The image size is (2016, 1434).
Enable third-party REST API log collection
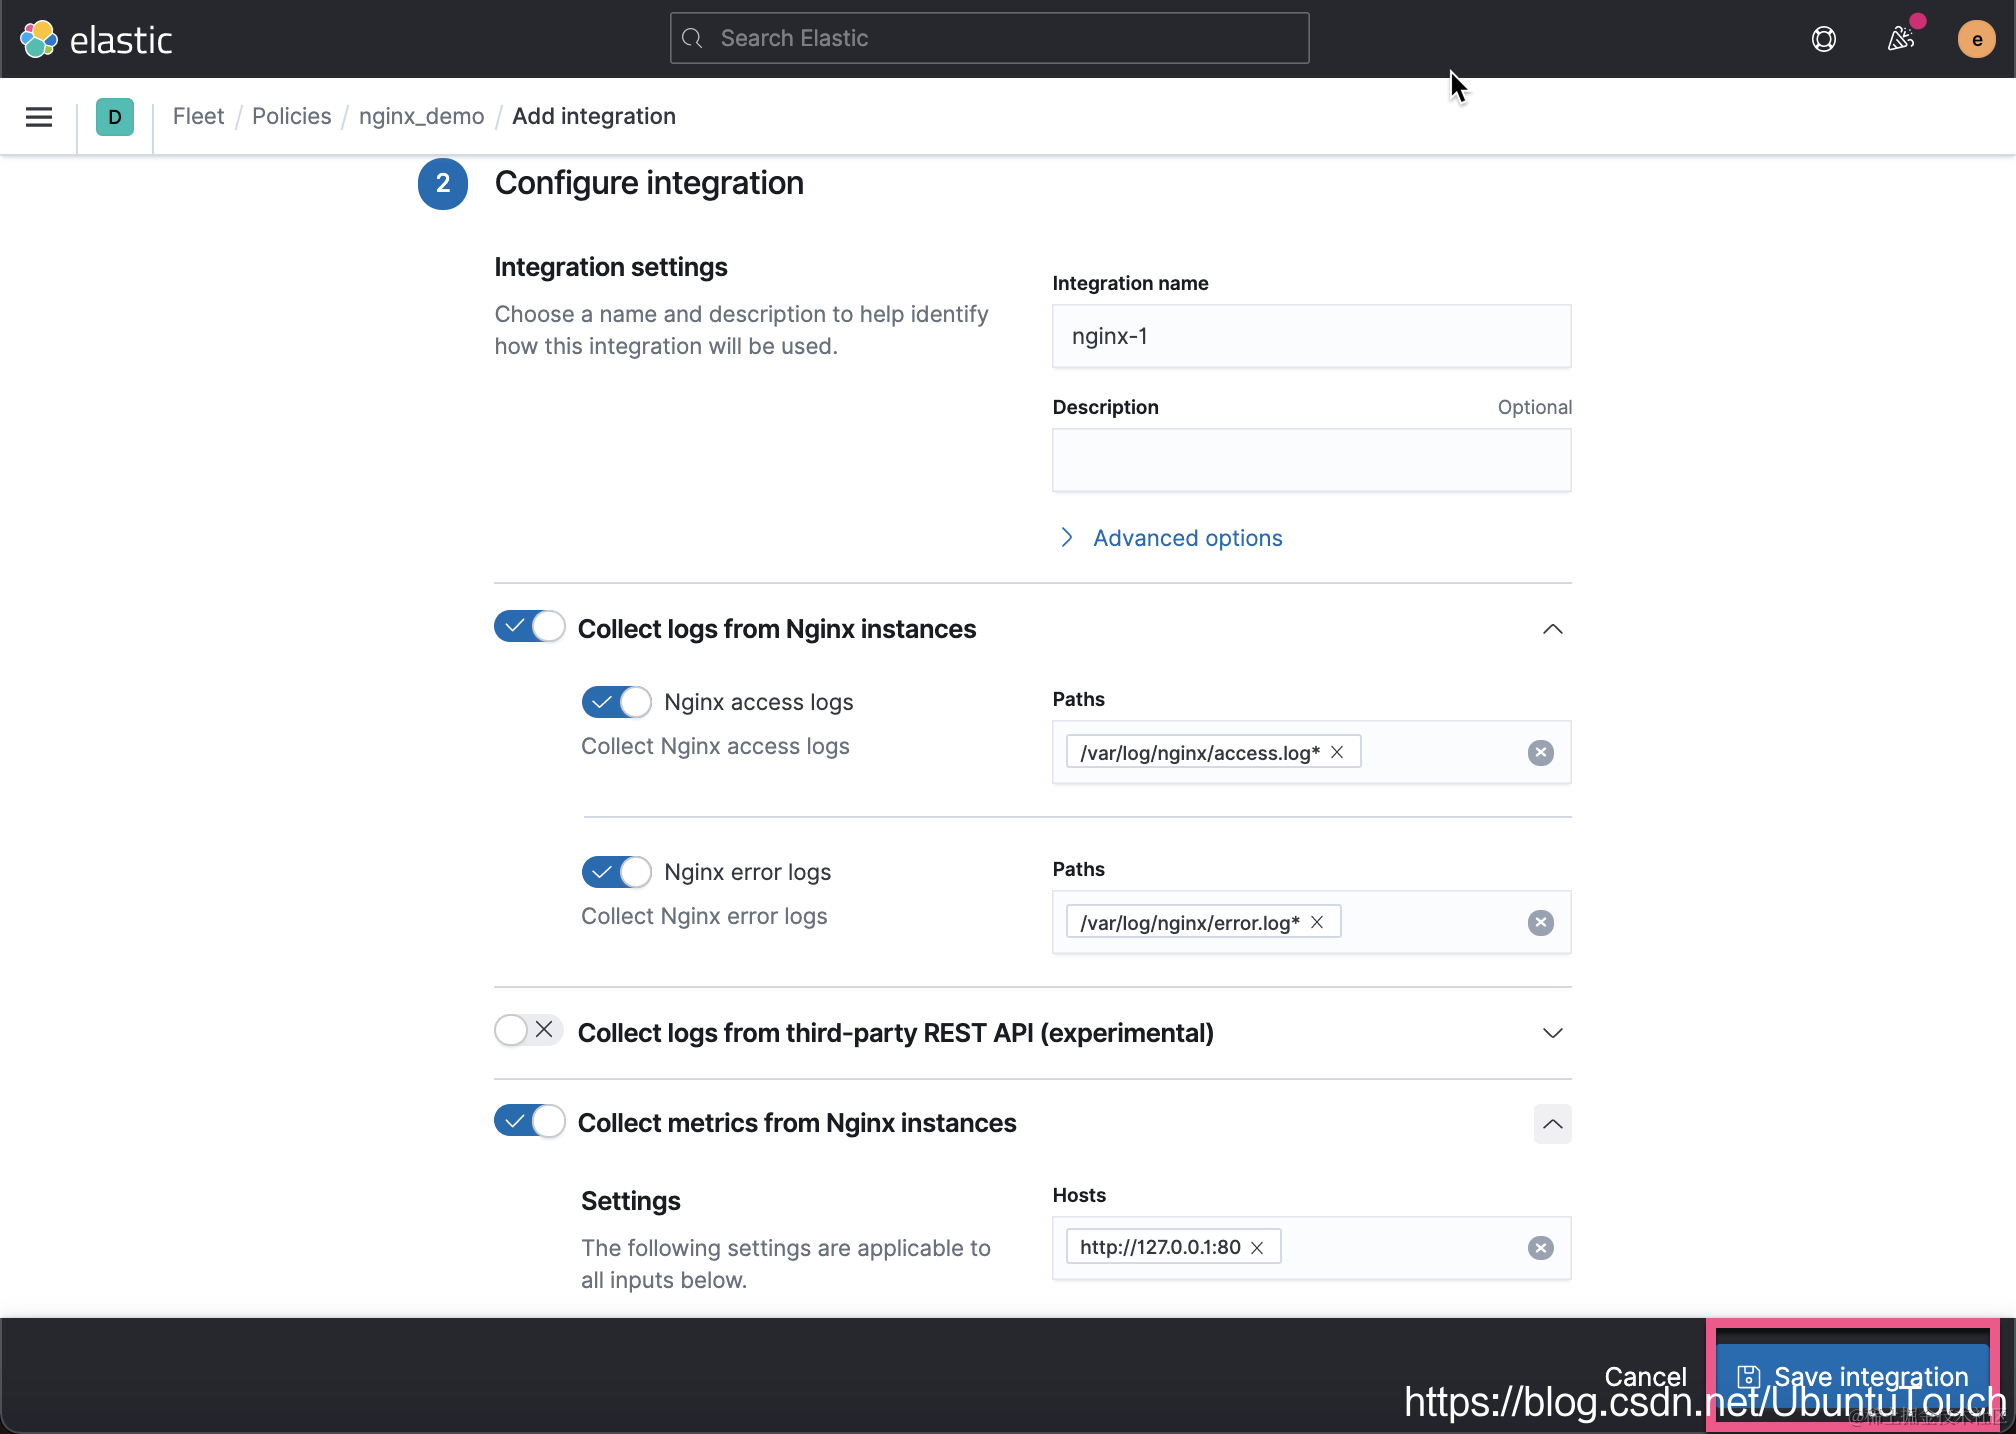click(x=529, y=1030)
